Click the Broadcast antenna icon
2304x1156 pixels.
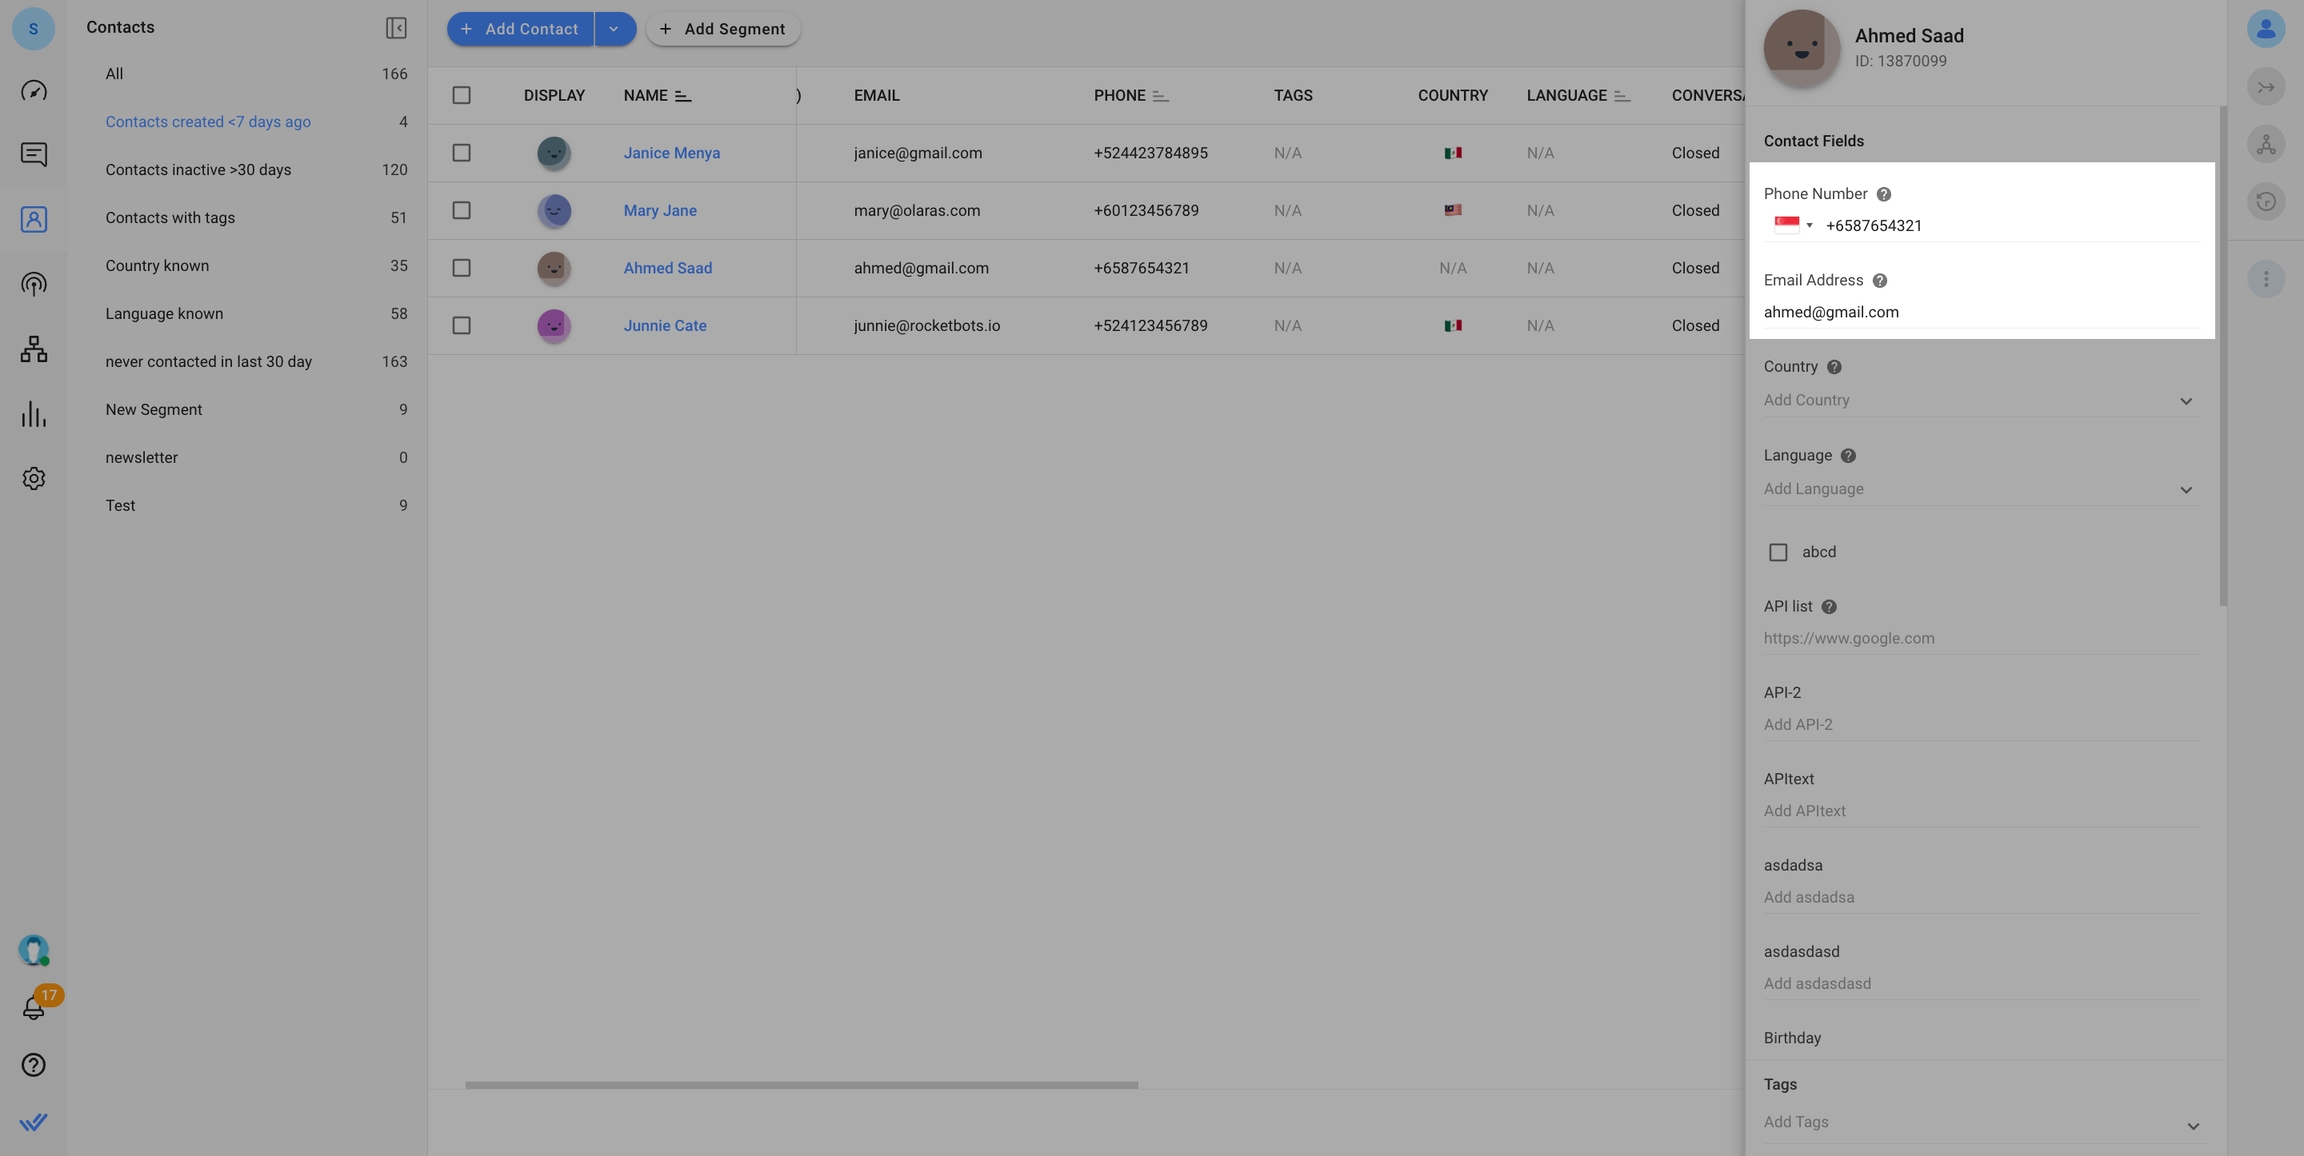click(33, 285)
